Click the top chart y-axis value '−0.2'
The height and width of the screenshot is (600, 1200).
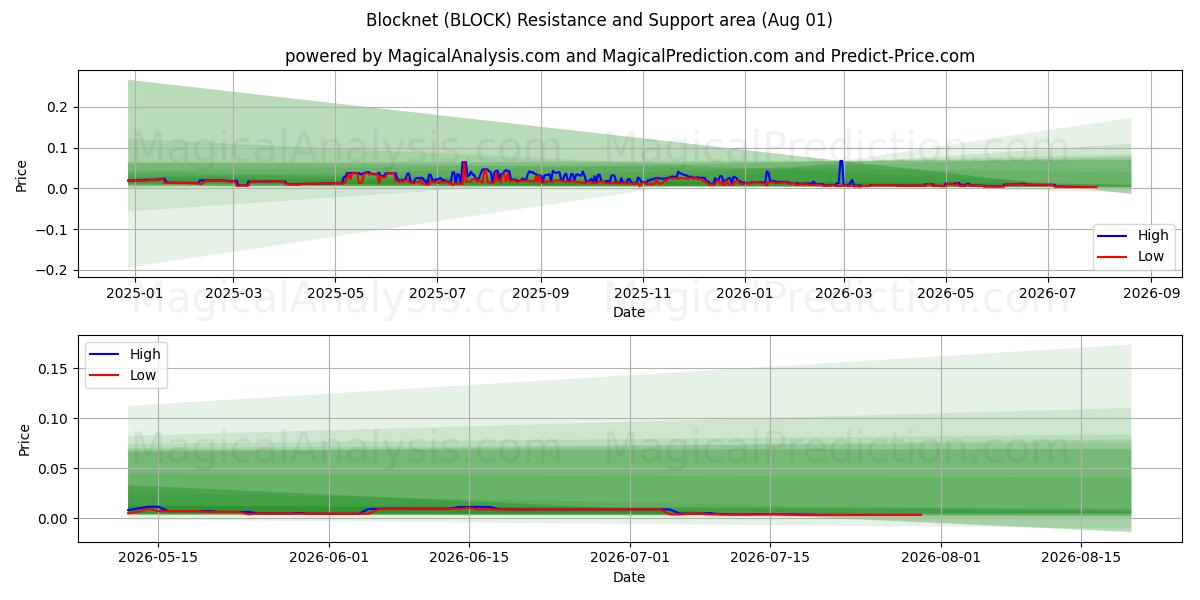coord(54,271)
